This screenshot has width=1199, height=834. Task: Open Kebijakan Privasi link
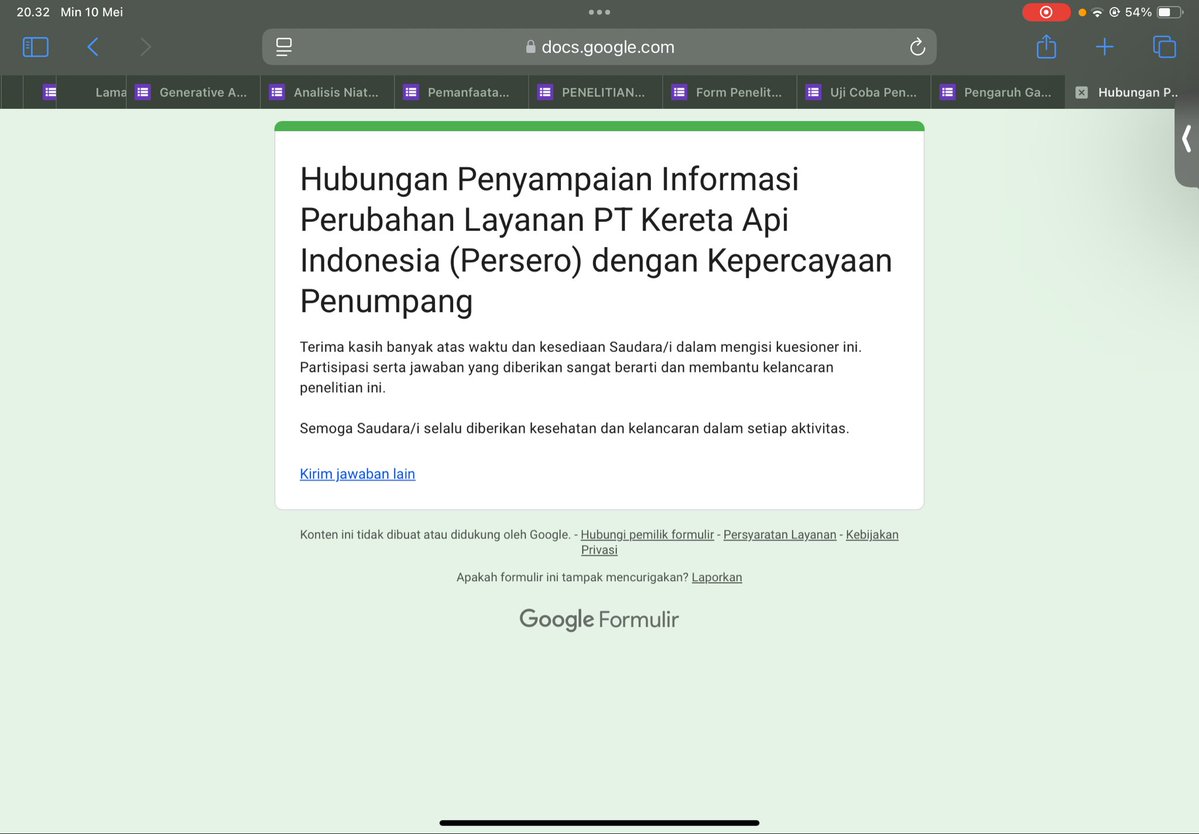tap(739, 542)
